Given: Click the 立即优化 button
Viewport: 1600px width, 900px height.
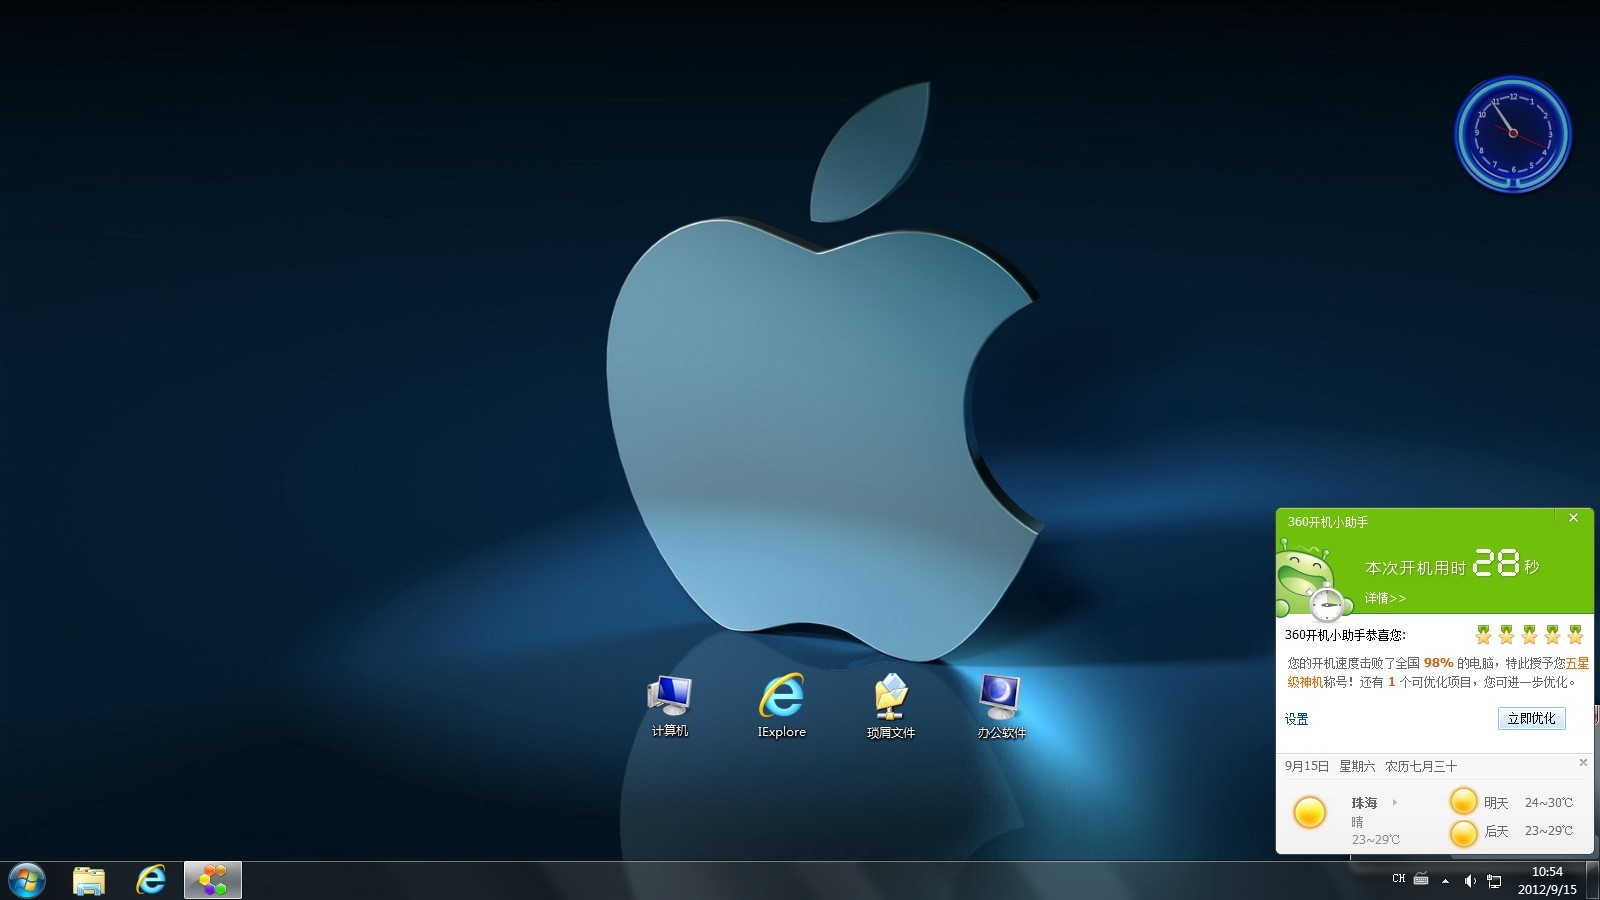Looking at the screenshot, I should (1531, 718).
